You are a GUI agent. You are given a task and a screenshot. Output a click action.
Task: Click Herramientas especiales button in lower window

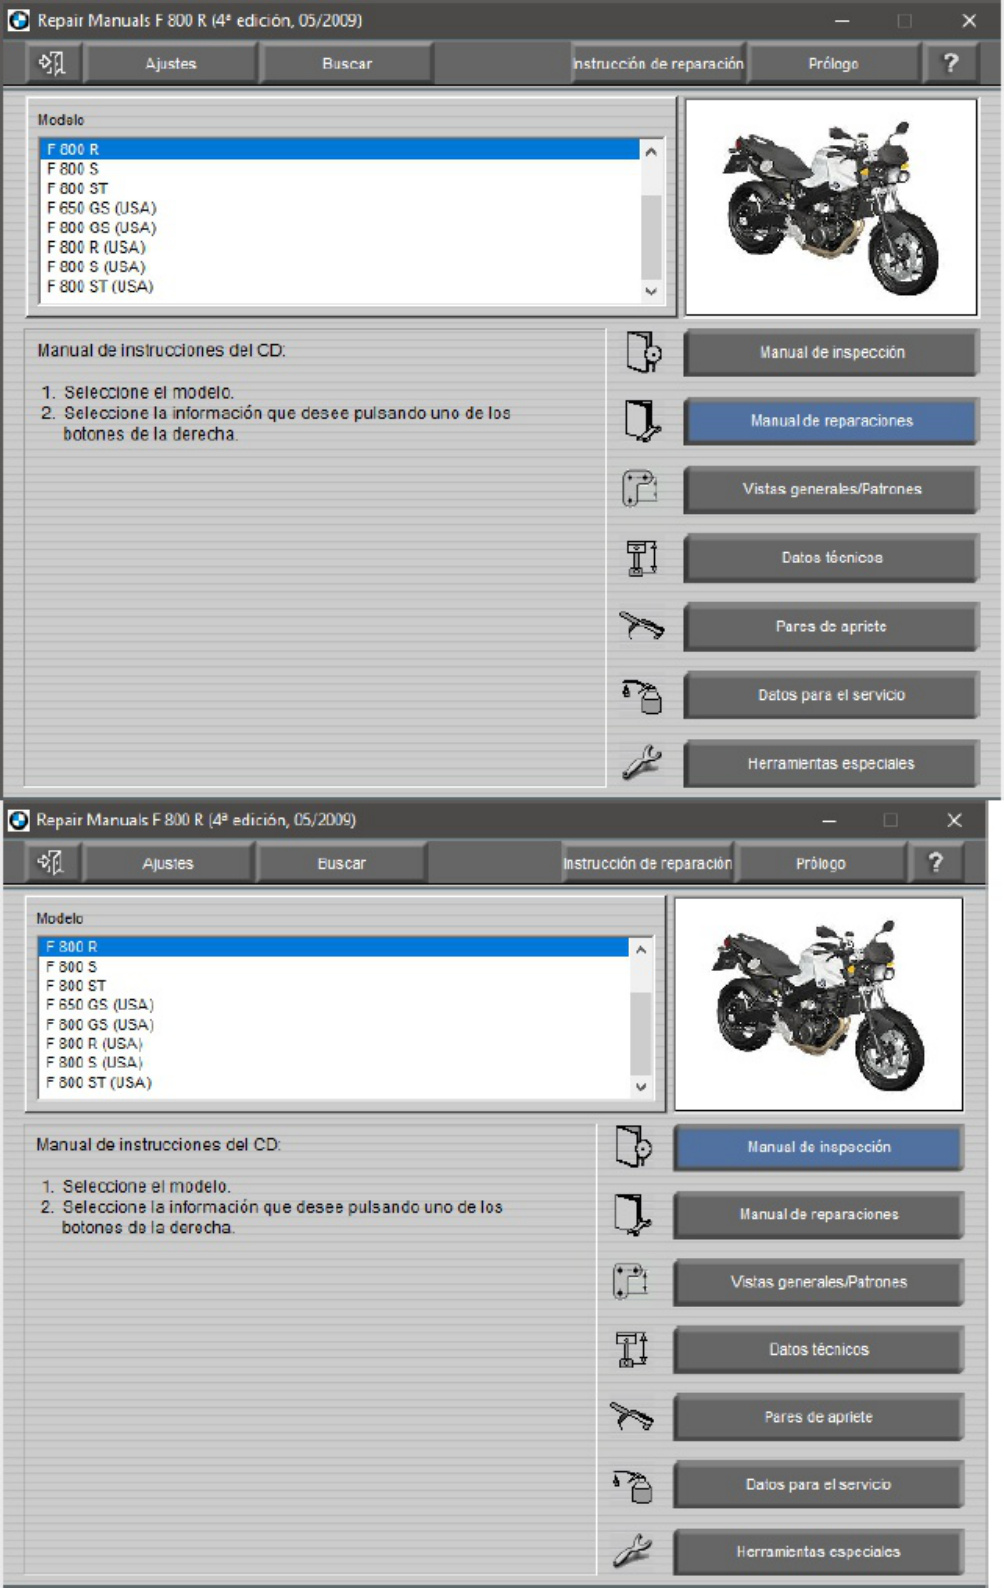819,1552
